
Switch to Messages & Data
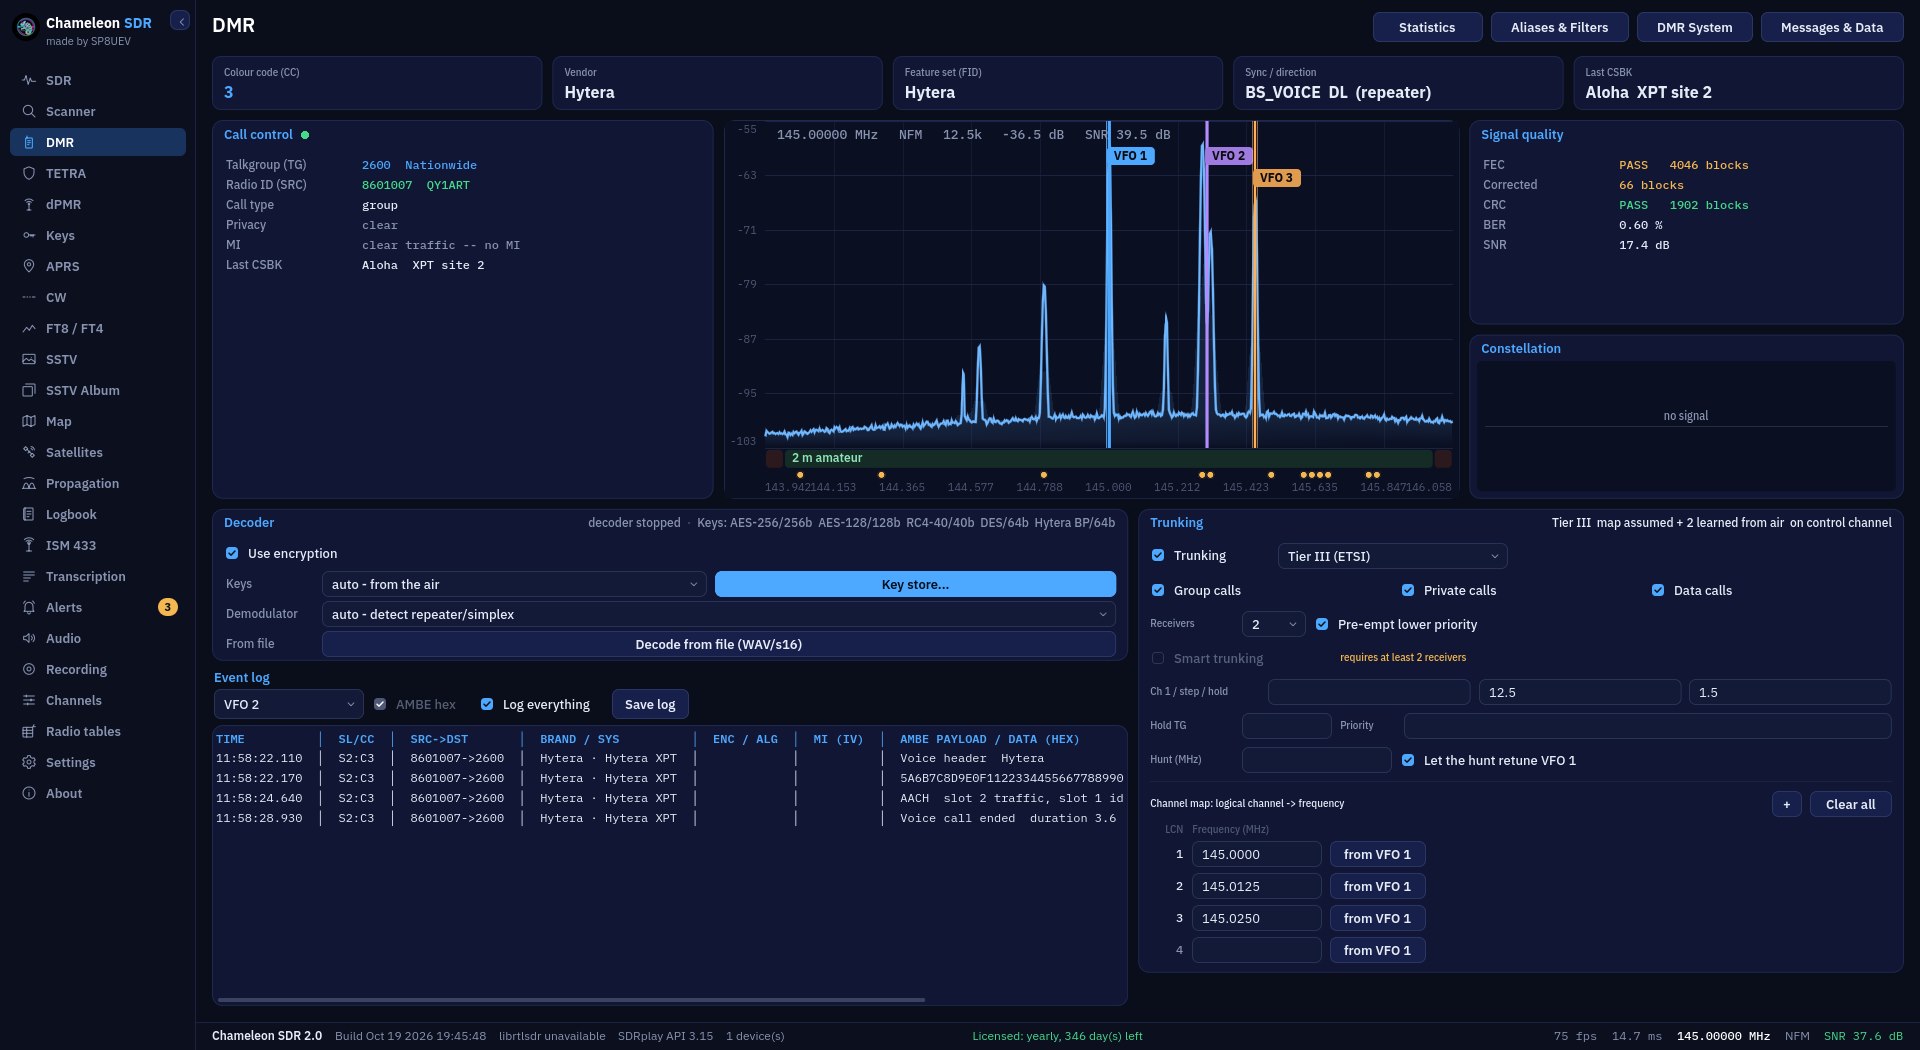pyautogui.click(x=1831, y=27)
